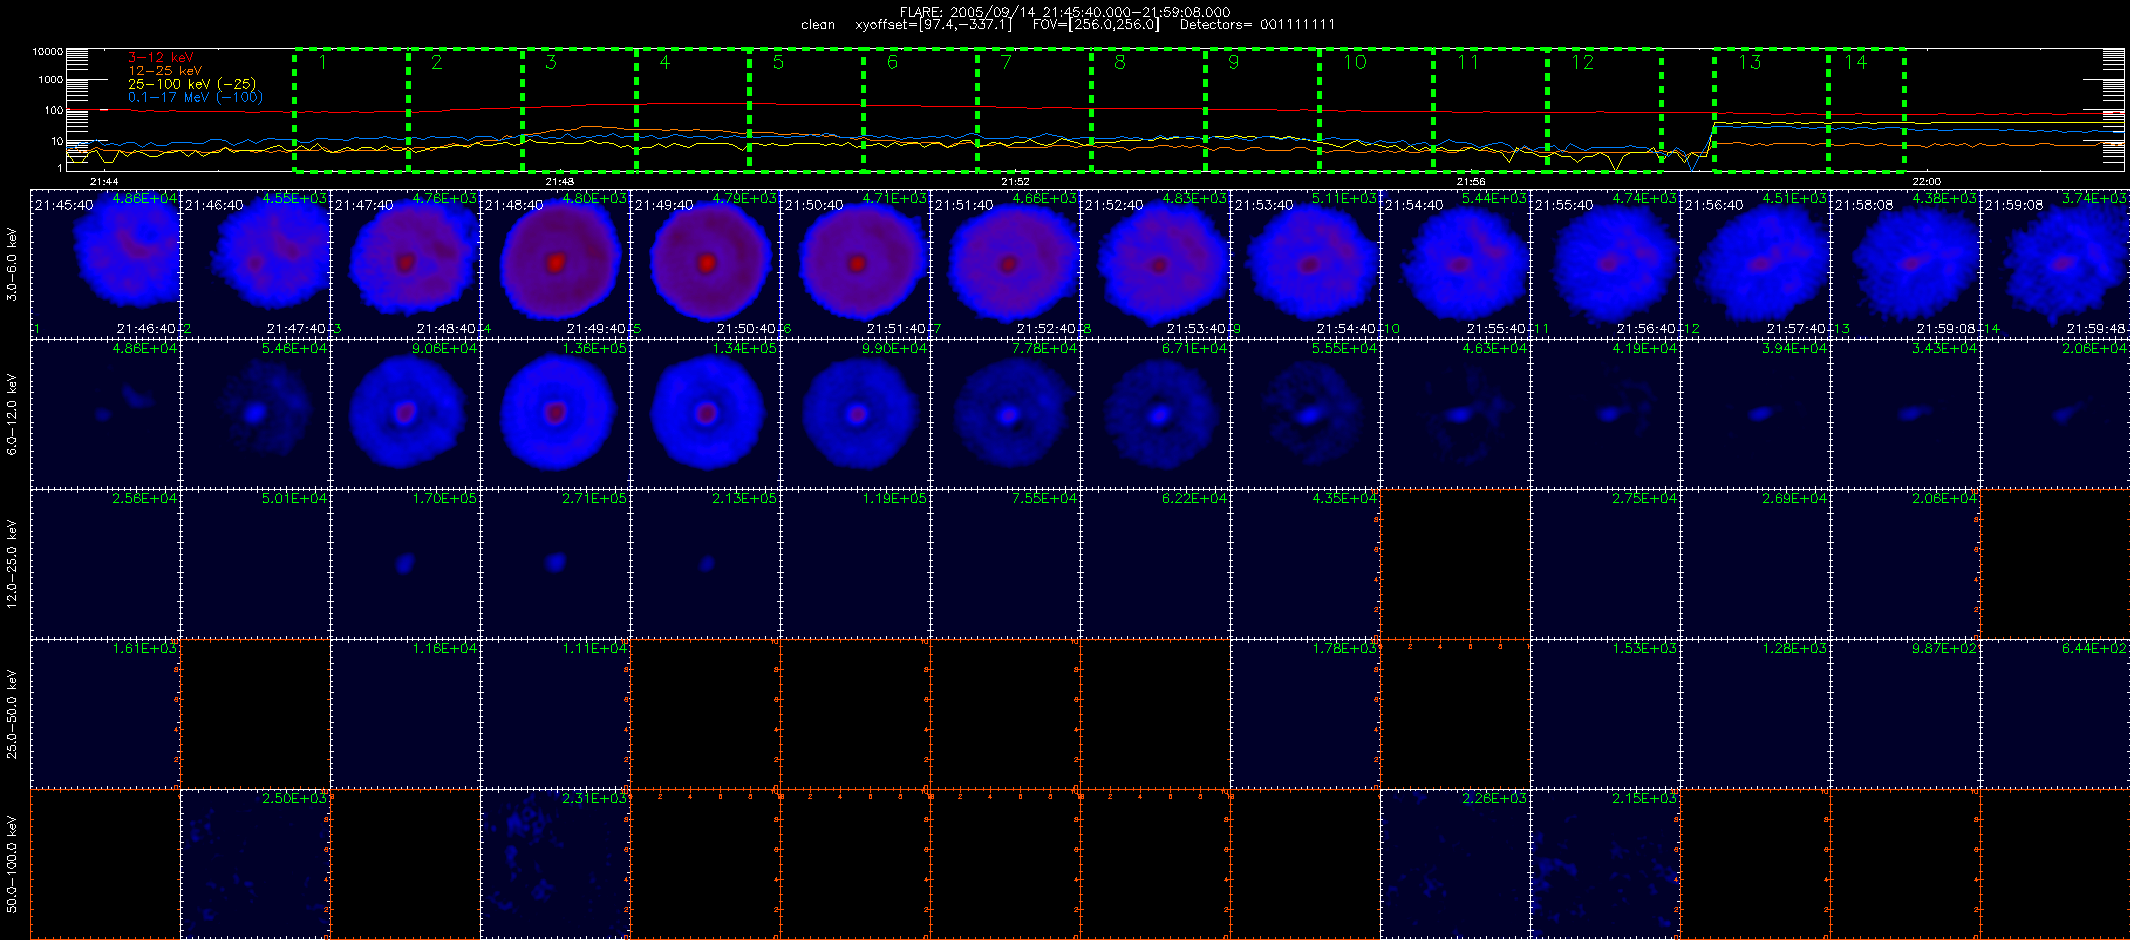Viewport: 2130px width, 940px height.
Task: Click the "21:56" time axis label
Action: [1471, 181]
